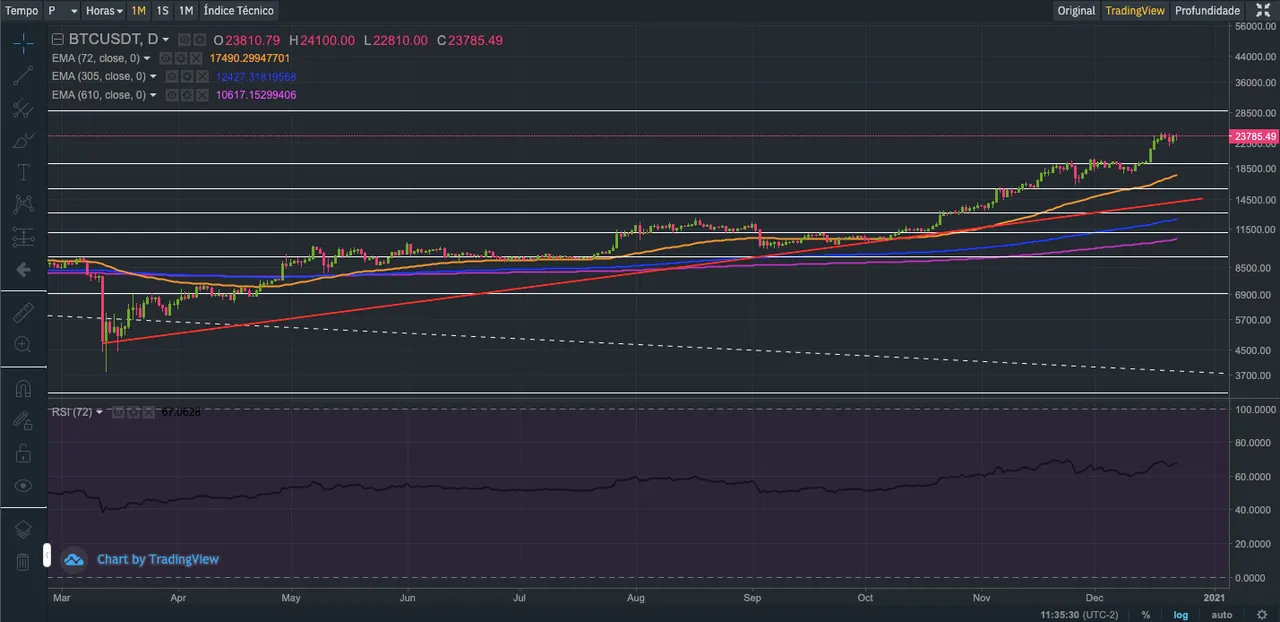Viewport: 1280px width, 622px height.
Task: Remove the EMA 72 indicator
Action: pyautogui.click(x=197, y=59)
